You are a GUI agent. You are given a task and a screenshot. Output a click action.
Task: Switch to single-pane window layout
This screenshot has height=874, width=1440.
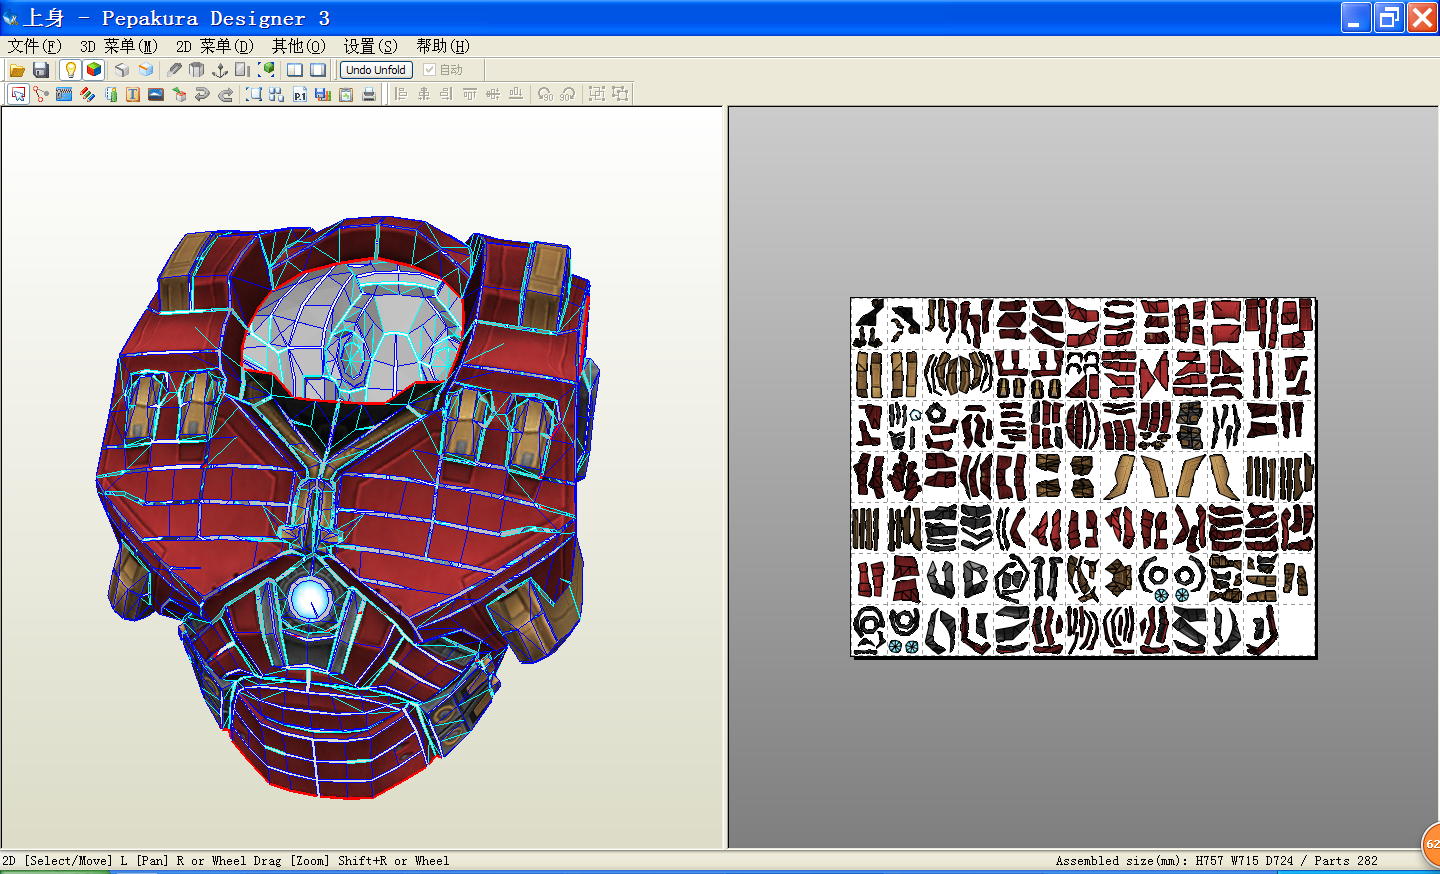click(x=318, y=70)
